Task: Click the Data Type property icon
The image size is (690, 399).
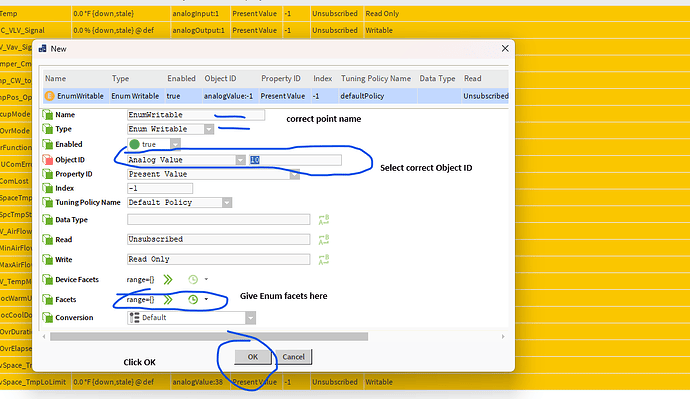Action: tap(48, 220)
